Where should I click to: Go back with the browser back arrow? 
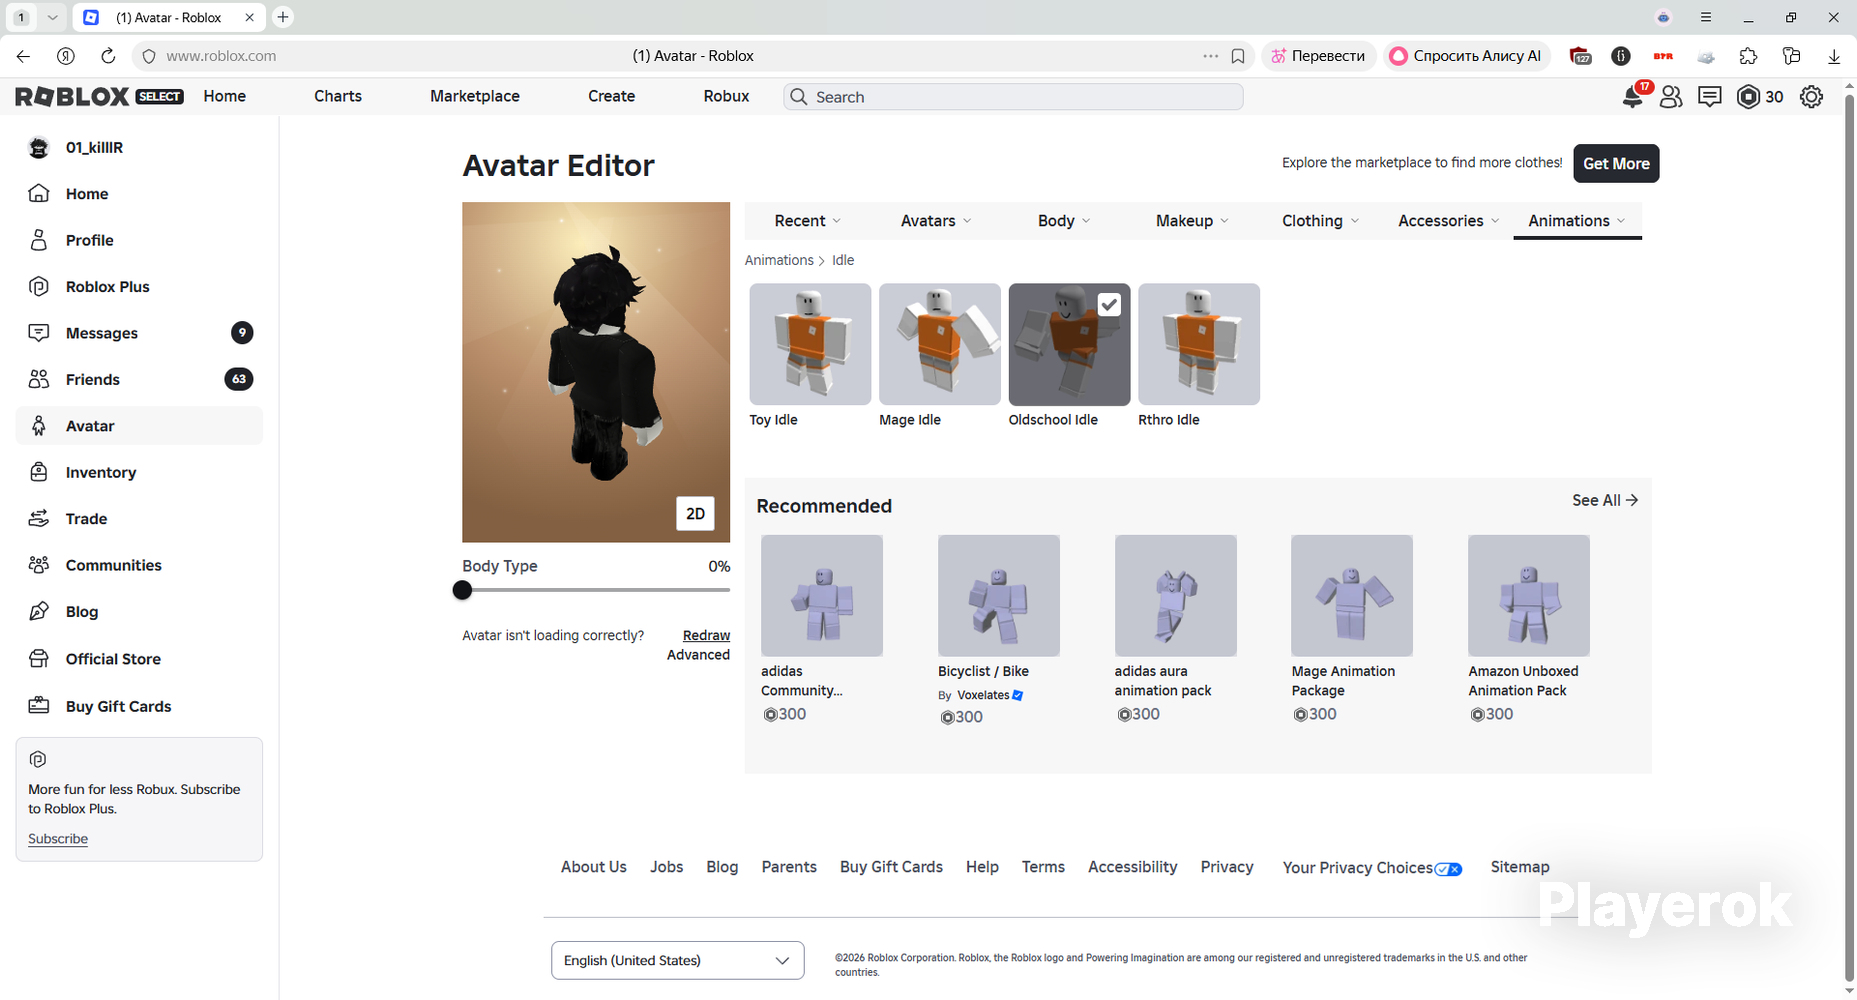coord(23,56)
